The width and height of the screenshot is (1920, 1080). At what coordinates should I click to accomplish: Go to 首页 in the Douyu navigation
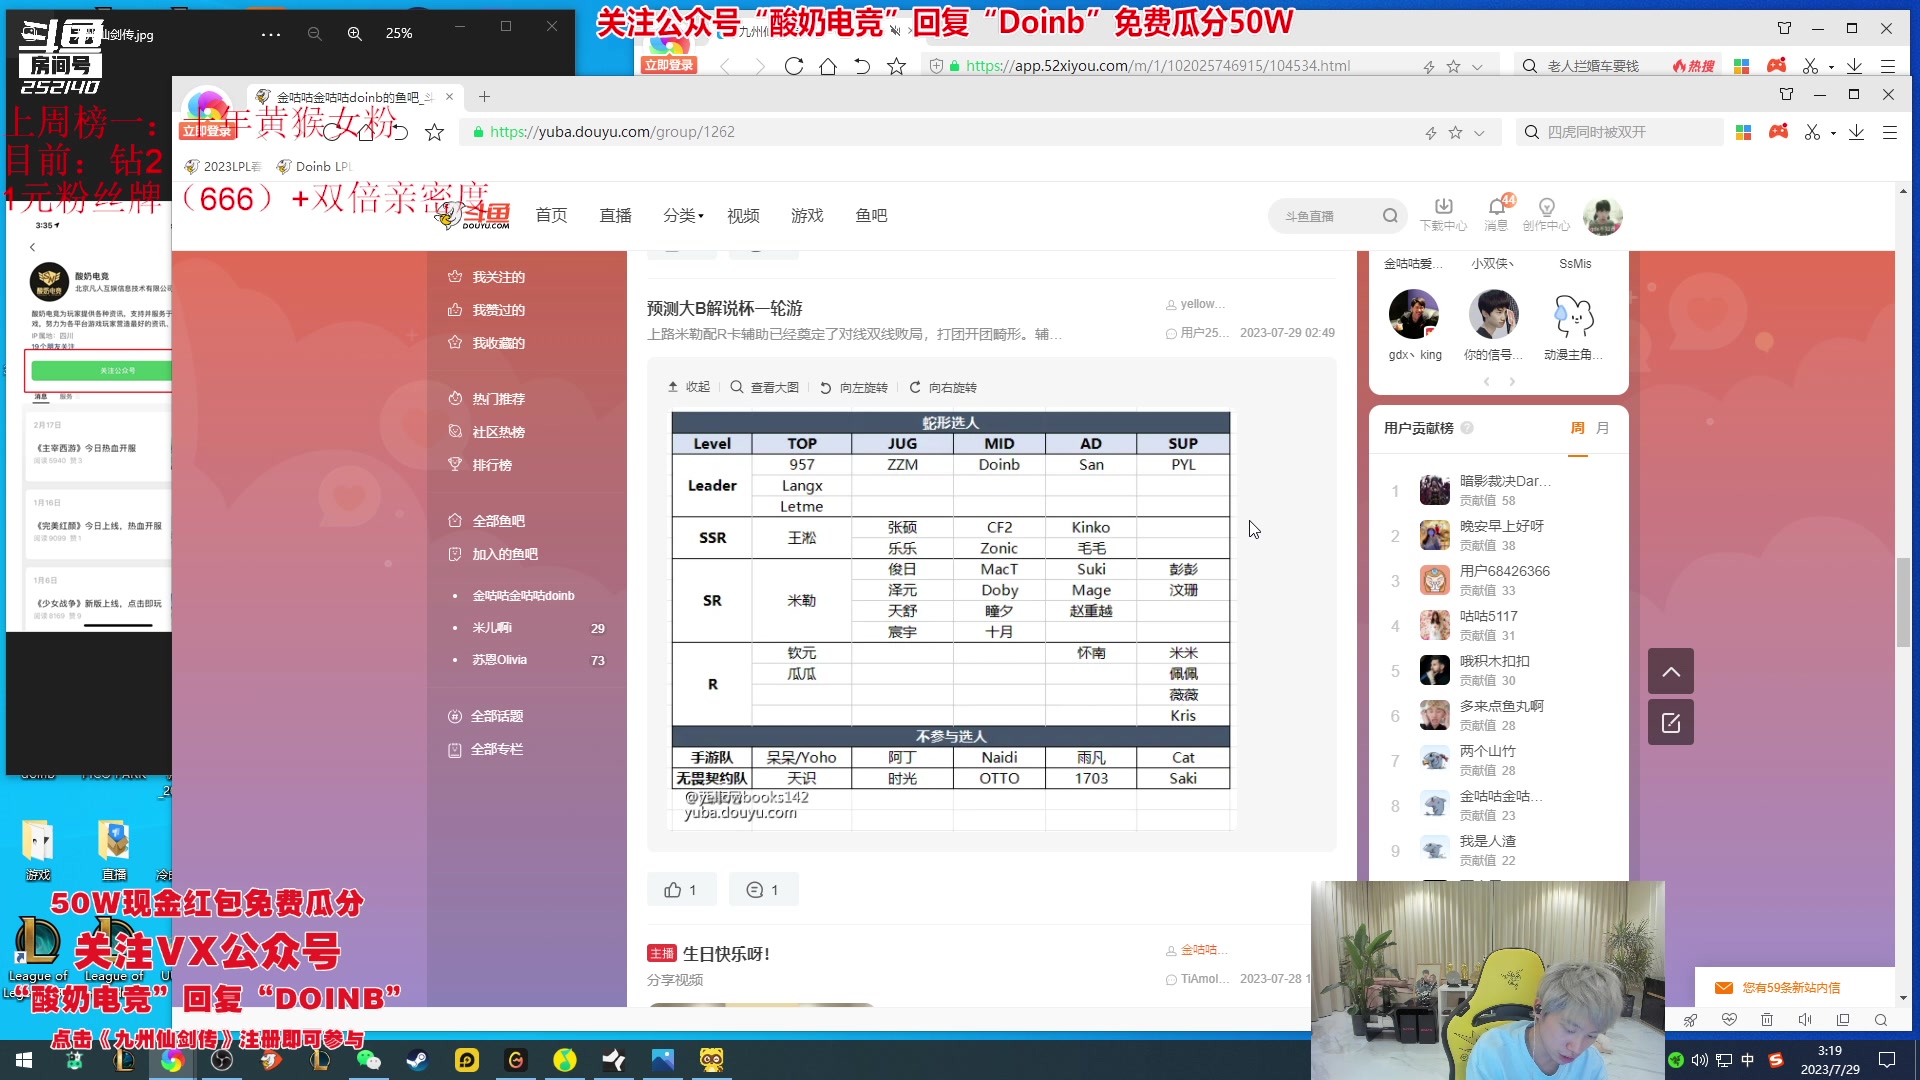[x=551, y=216]
